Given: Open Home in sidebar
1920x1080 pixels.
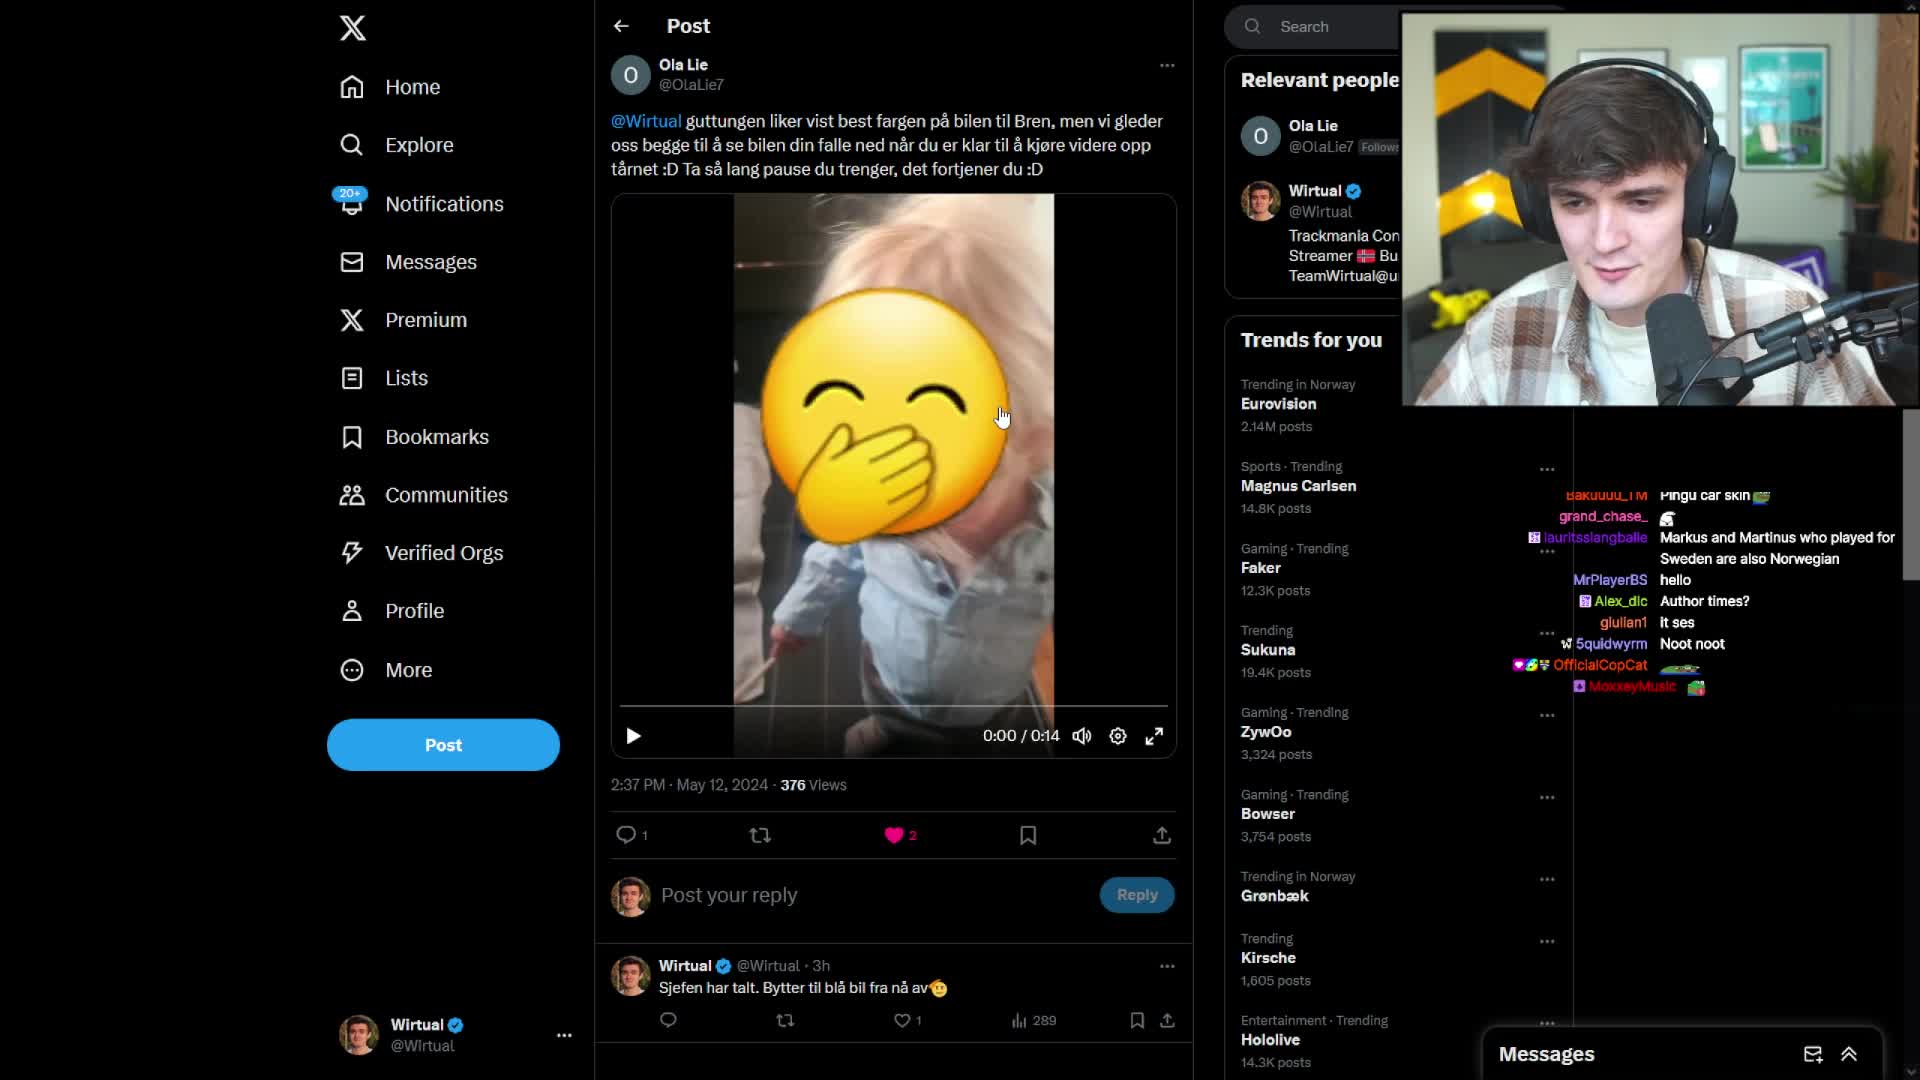Looking at the screenshot, I should click(x=390, y=87).
